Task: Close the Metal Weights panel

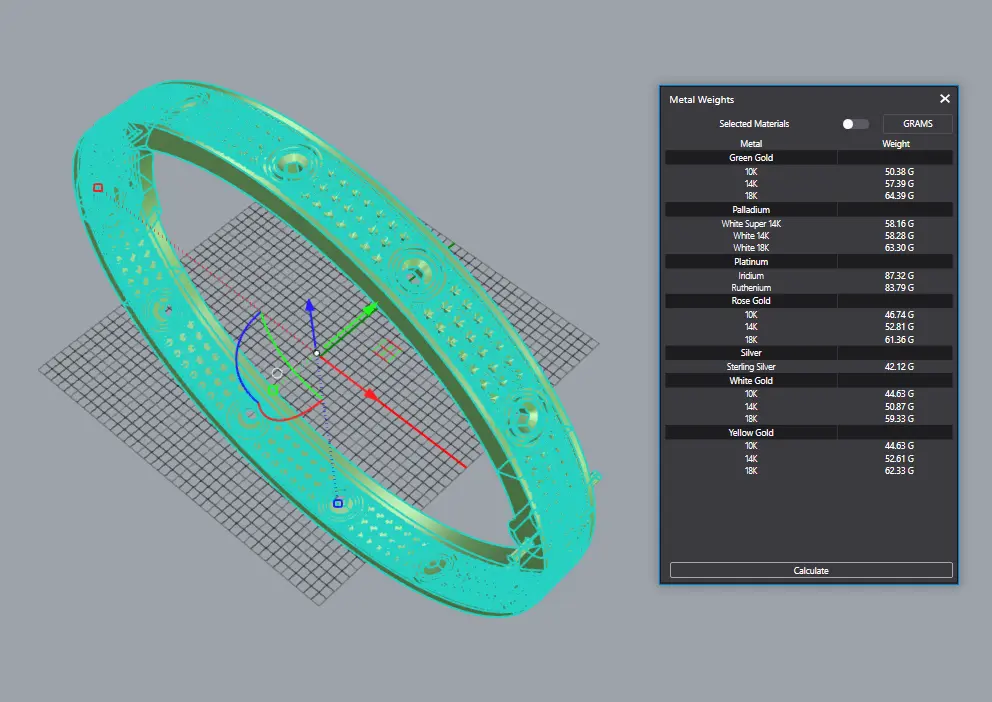Action: (944, 99)
